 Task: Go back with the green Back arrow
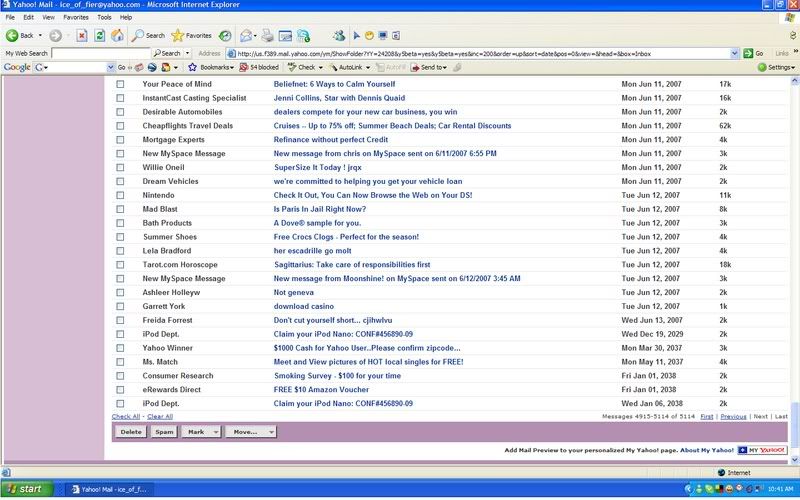point(19,35)
